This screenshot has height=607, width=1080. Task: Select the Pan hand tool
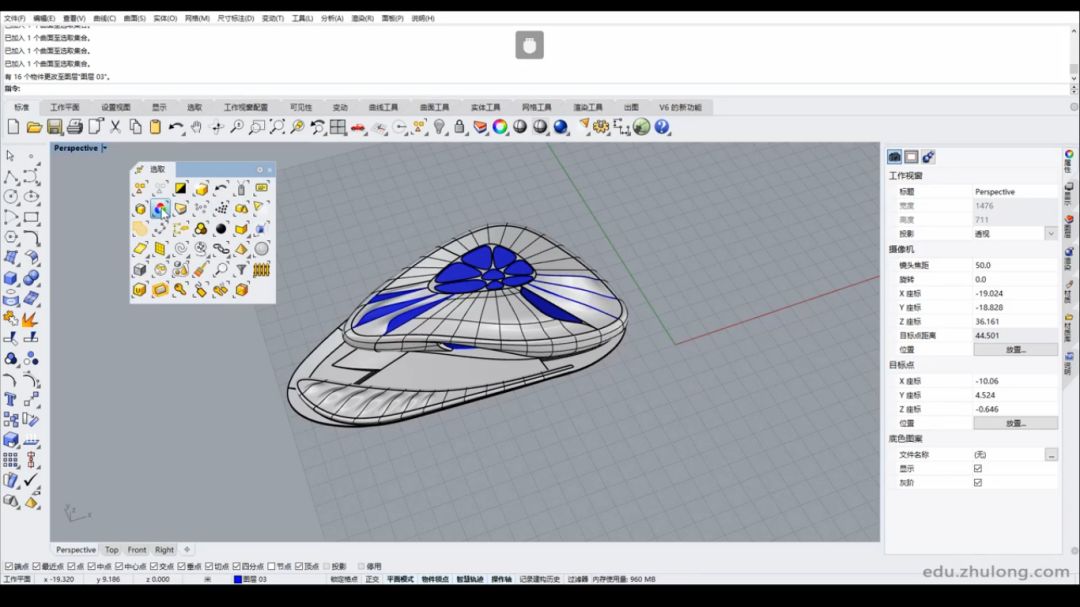click(196, 127)
